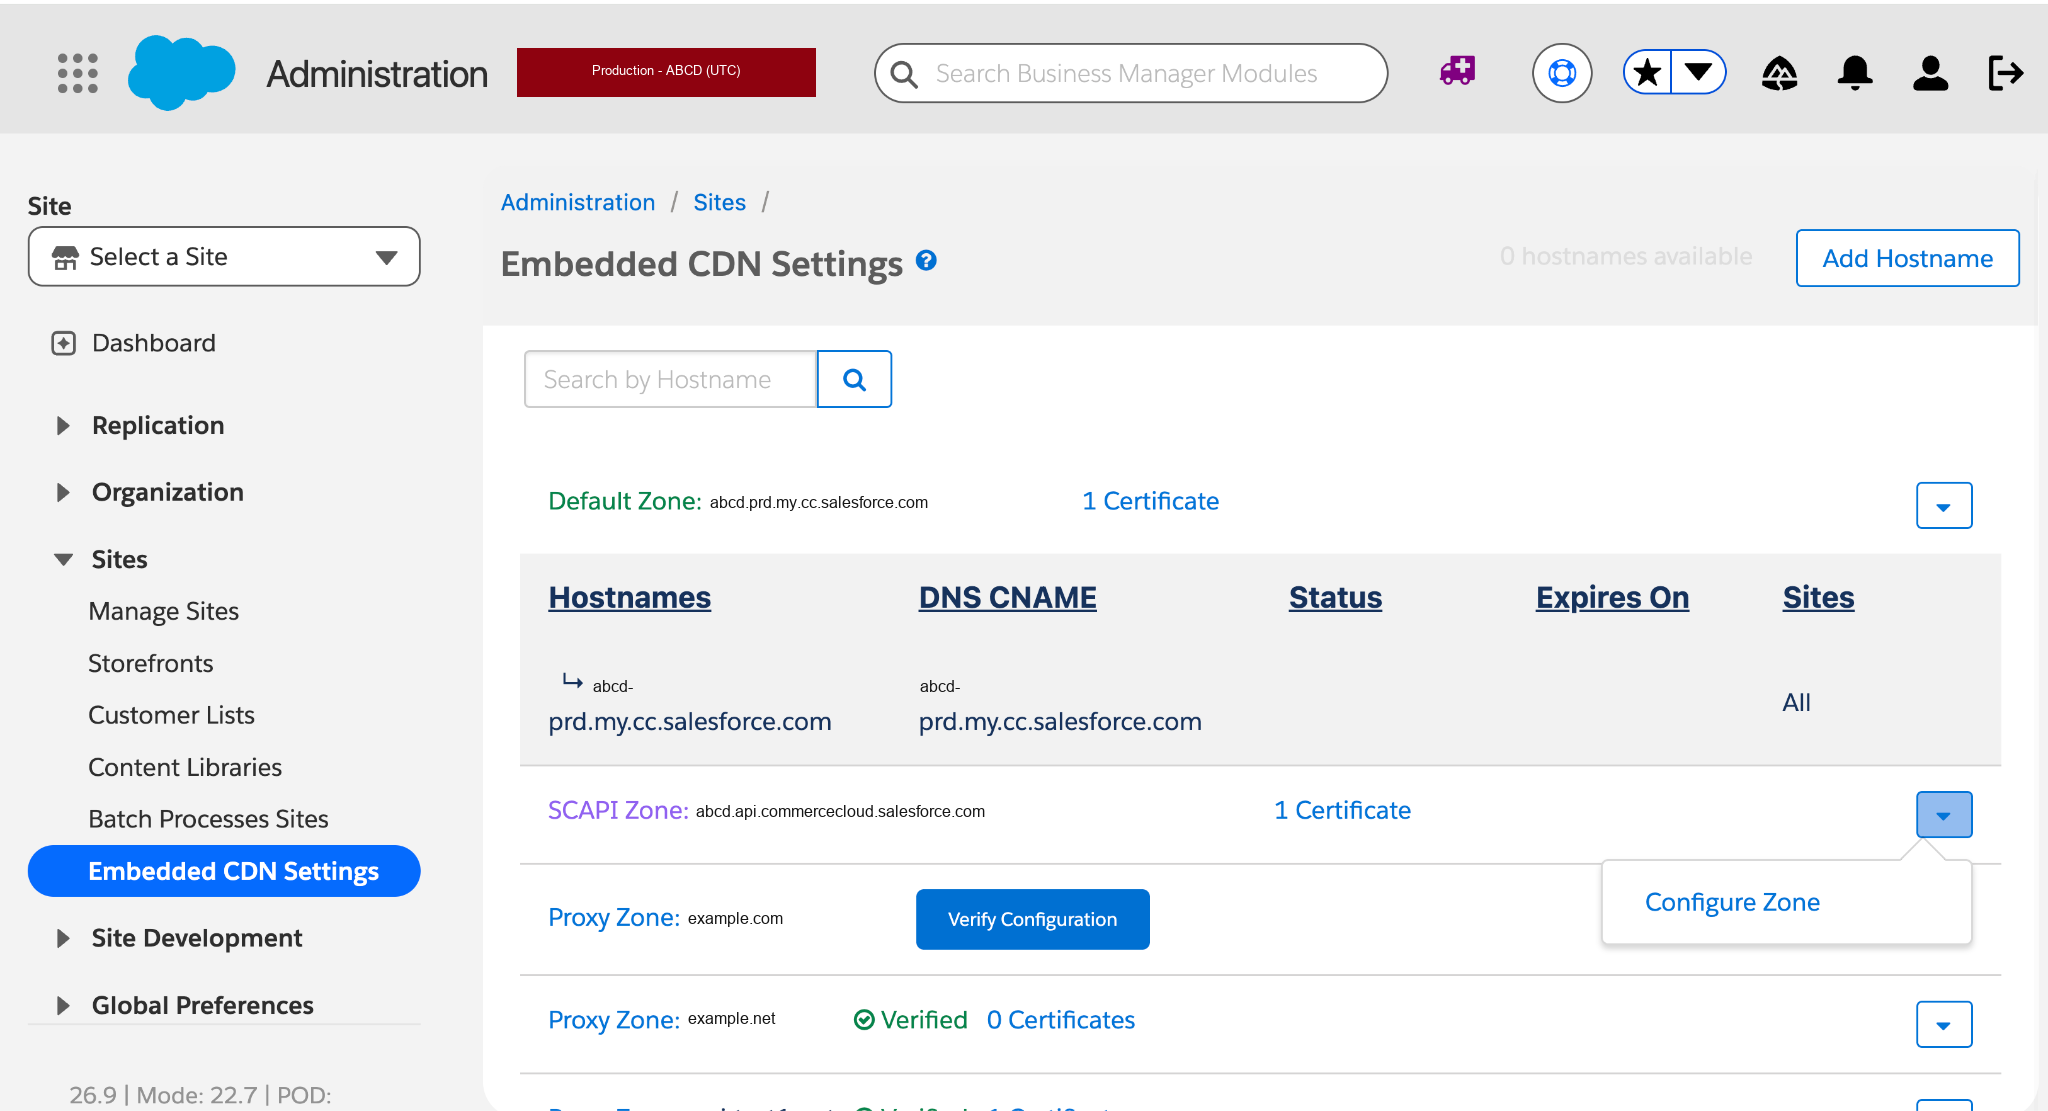The image size is (2048, 1111).
Task: Expand the Organization section
Action: (x=62, y=492)
